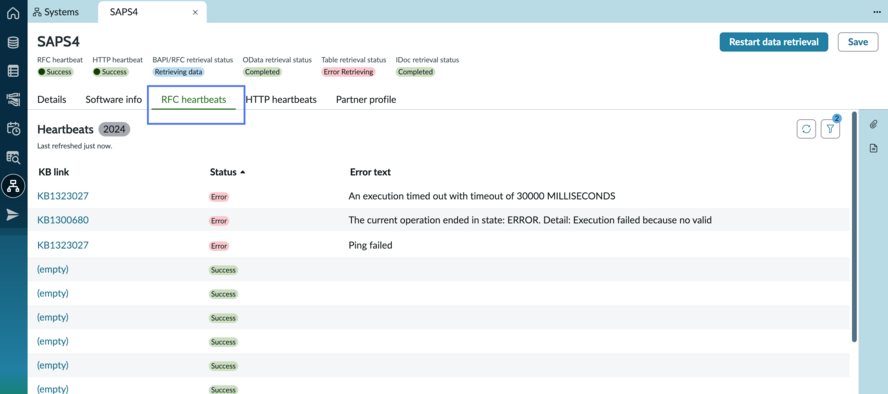
Task: Click the 'ended in state: ERROR' text
Action: [530, 220]
